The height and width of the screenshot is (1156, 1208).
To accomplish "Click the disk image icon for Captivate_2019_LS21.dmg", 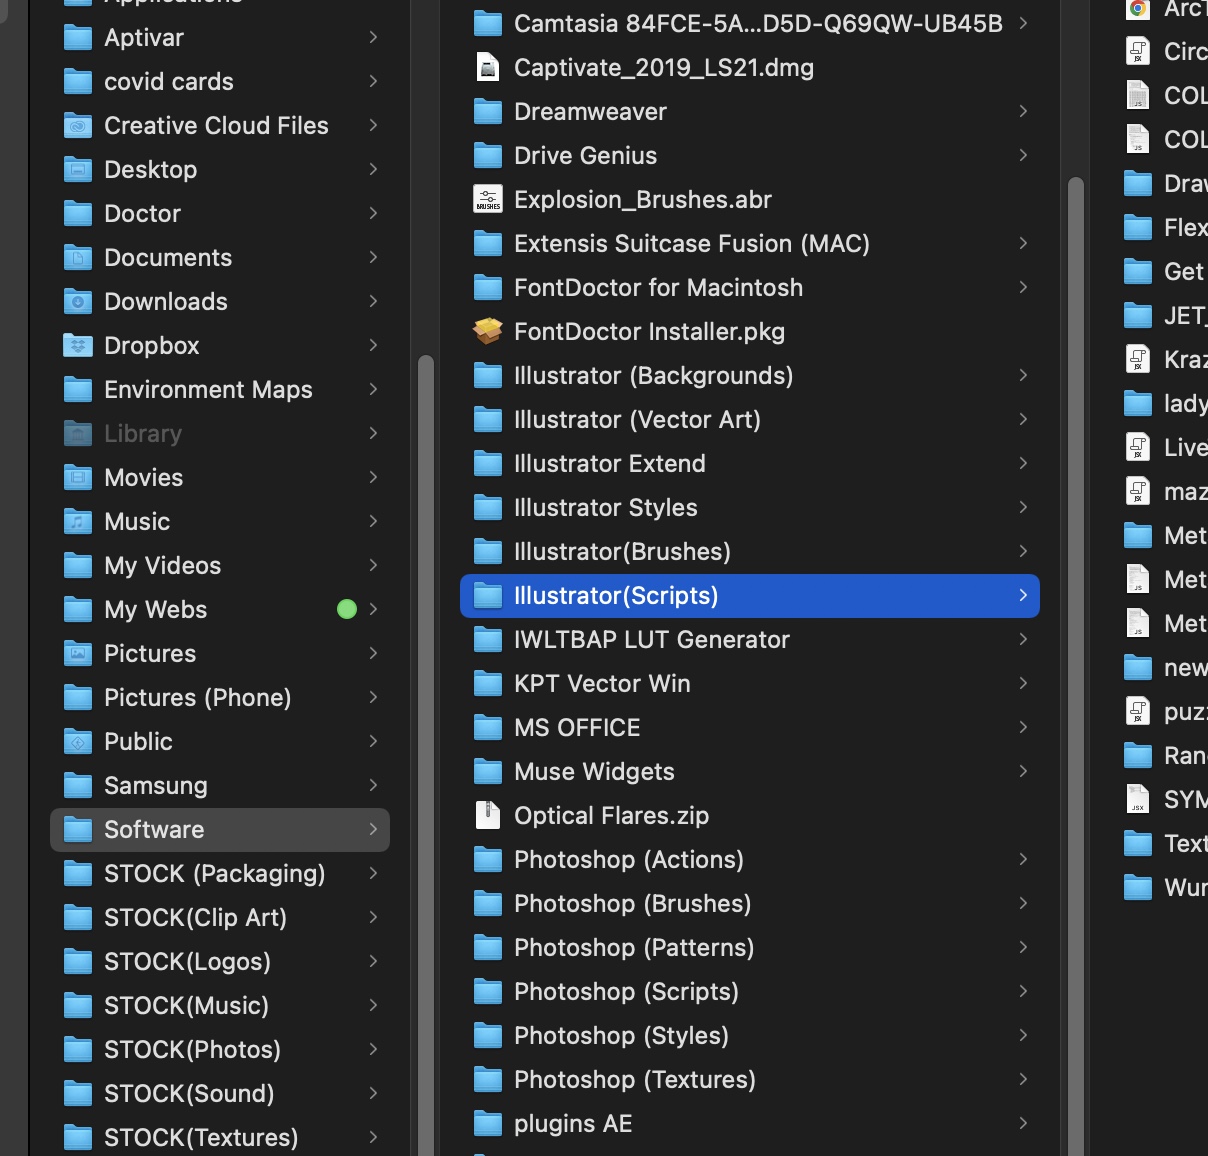I will (x=487, y=67).
